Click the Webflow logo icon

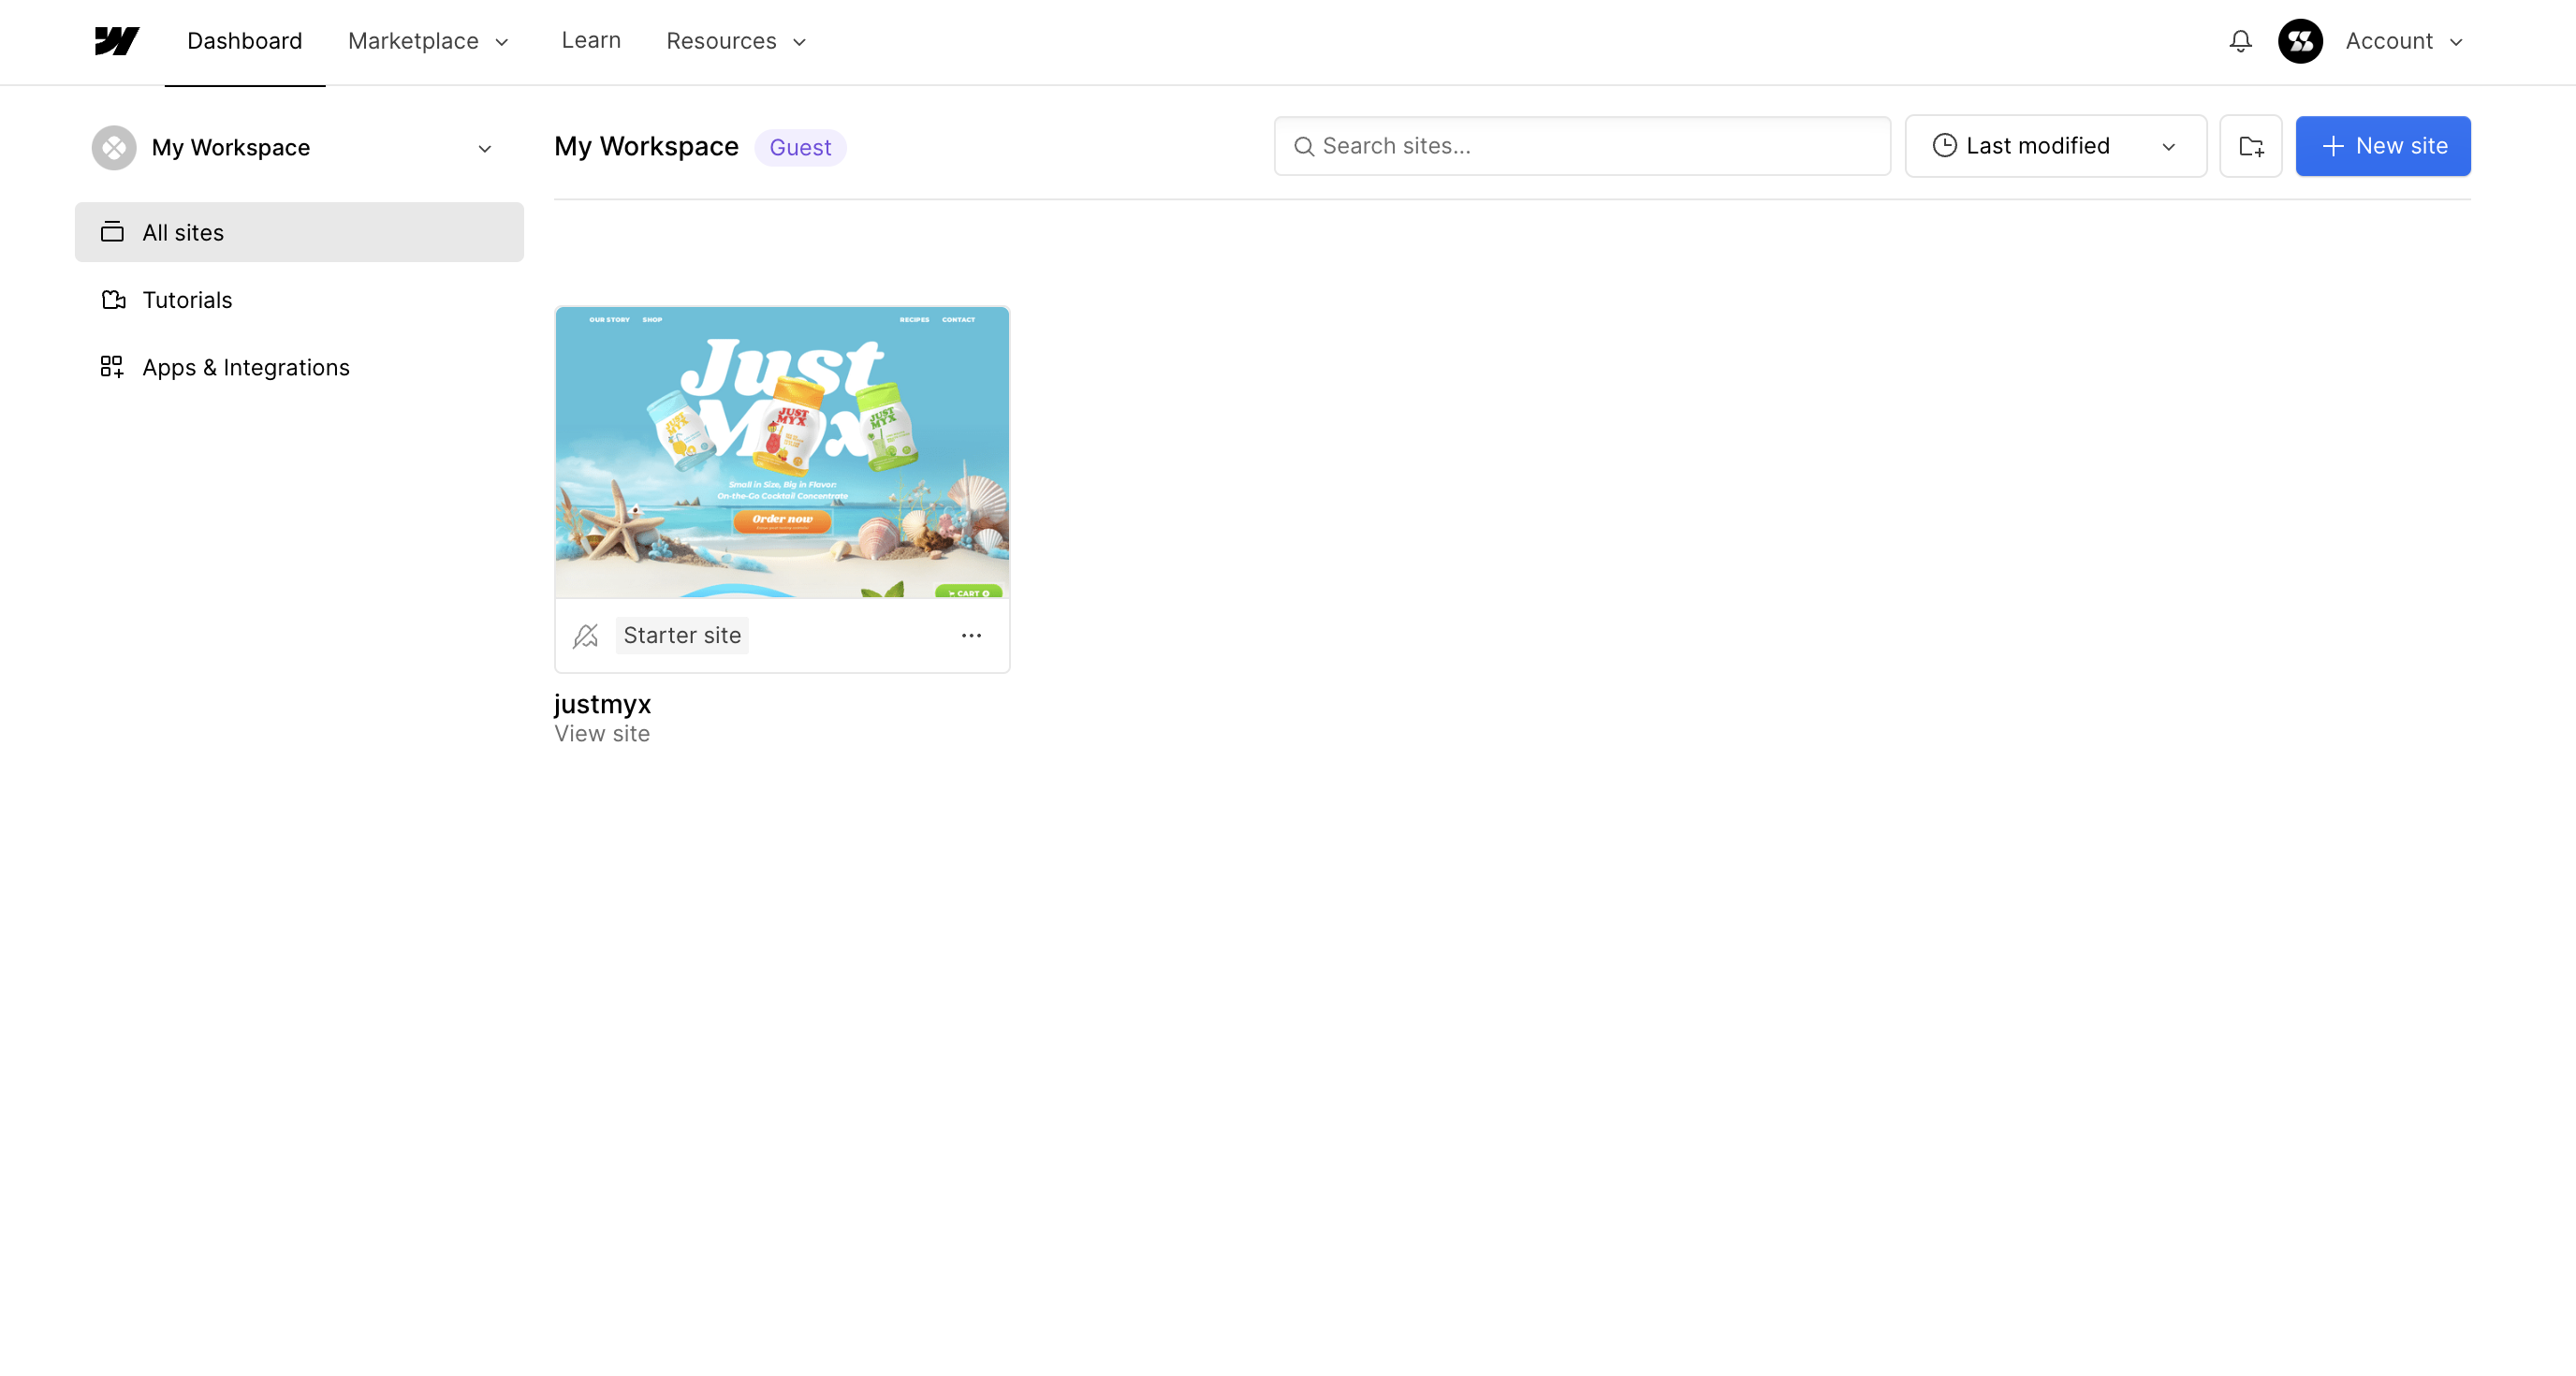click(x=116, y=41)
